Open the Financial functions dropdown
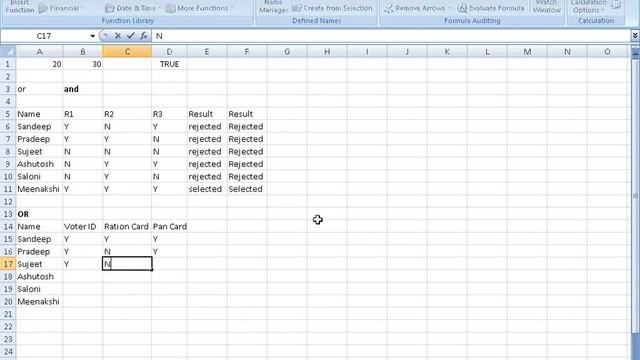The image size is (640, 360). coord(61,8)
